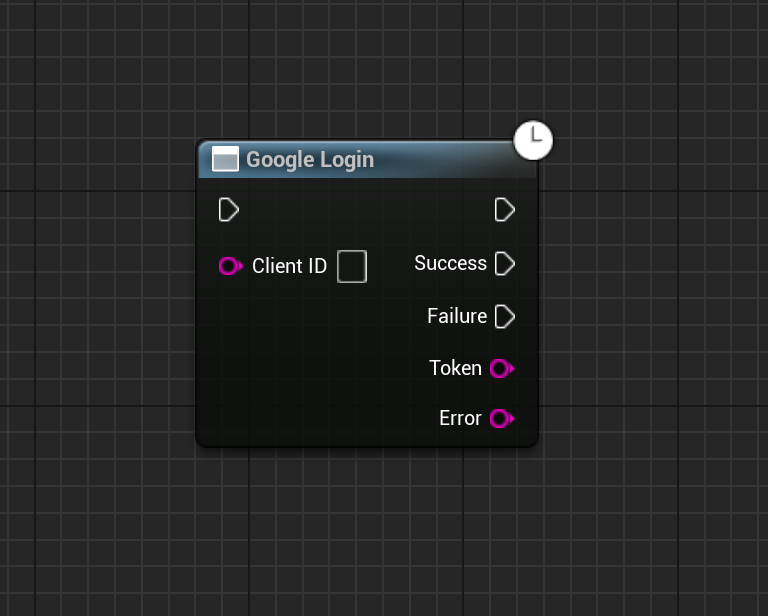
Task: Click the top unlabeled output execution pin
Action: coord(505,210)
